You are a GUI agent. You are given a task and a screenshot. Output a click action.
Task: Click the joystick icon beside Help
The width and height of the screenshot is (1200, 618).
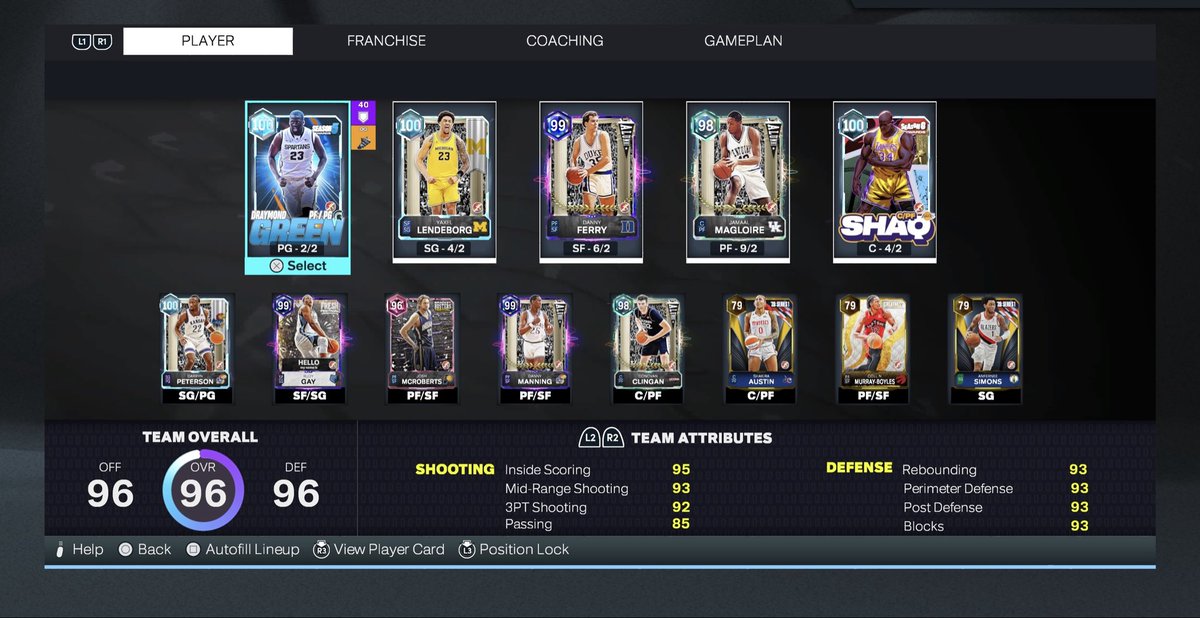[60, 549]
